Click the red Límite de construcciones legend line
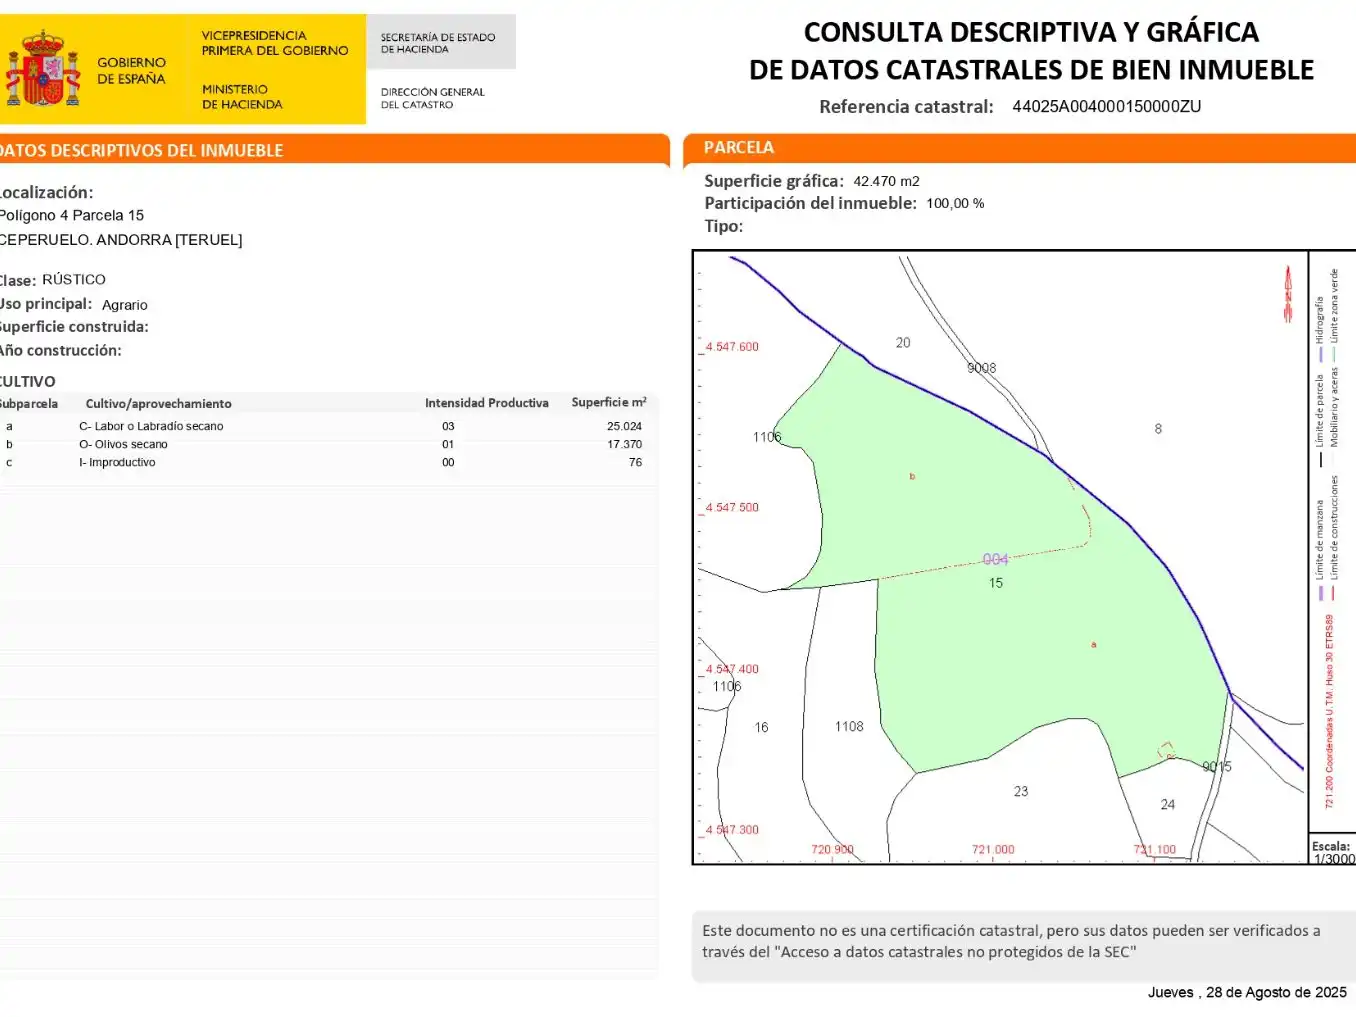 point(1333,593)
